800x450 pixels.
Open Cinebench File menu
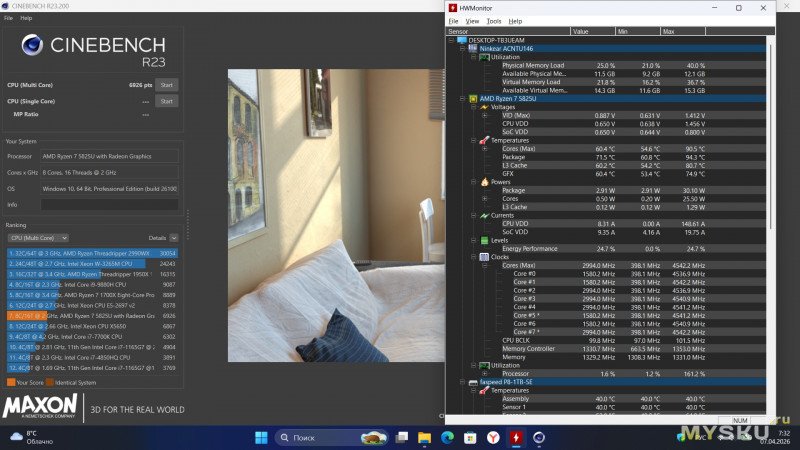coord(8,18)
